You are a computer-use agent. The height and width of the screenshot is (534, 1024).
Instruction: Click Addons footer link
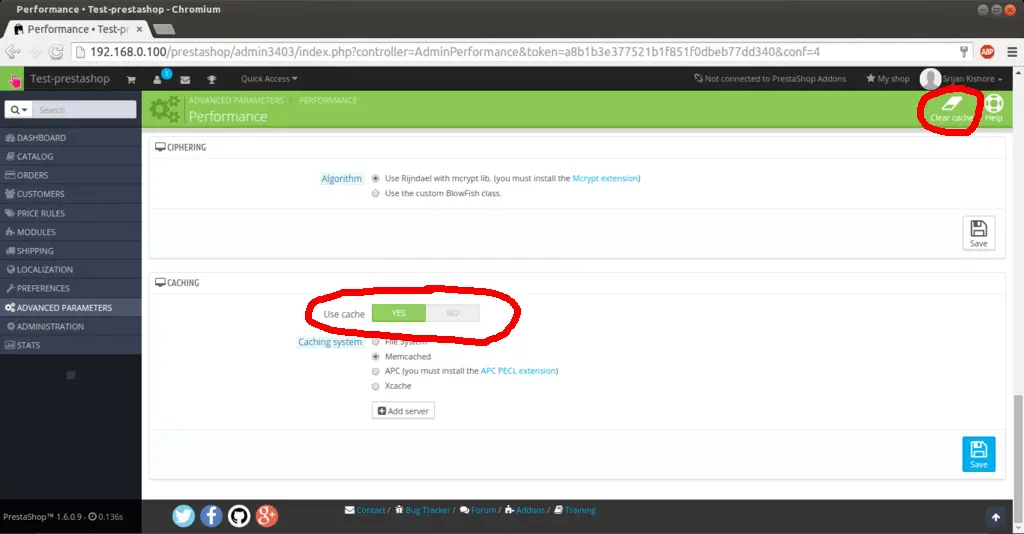tap(530, 510)
